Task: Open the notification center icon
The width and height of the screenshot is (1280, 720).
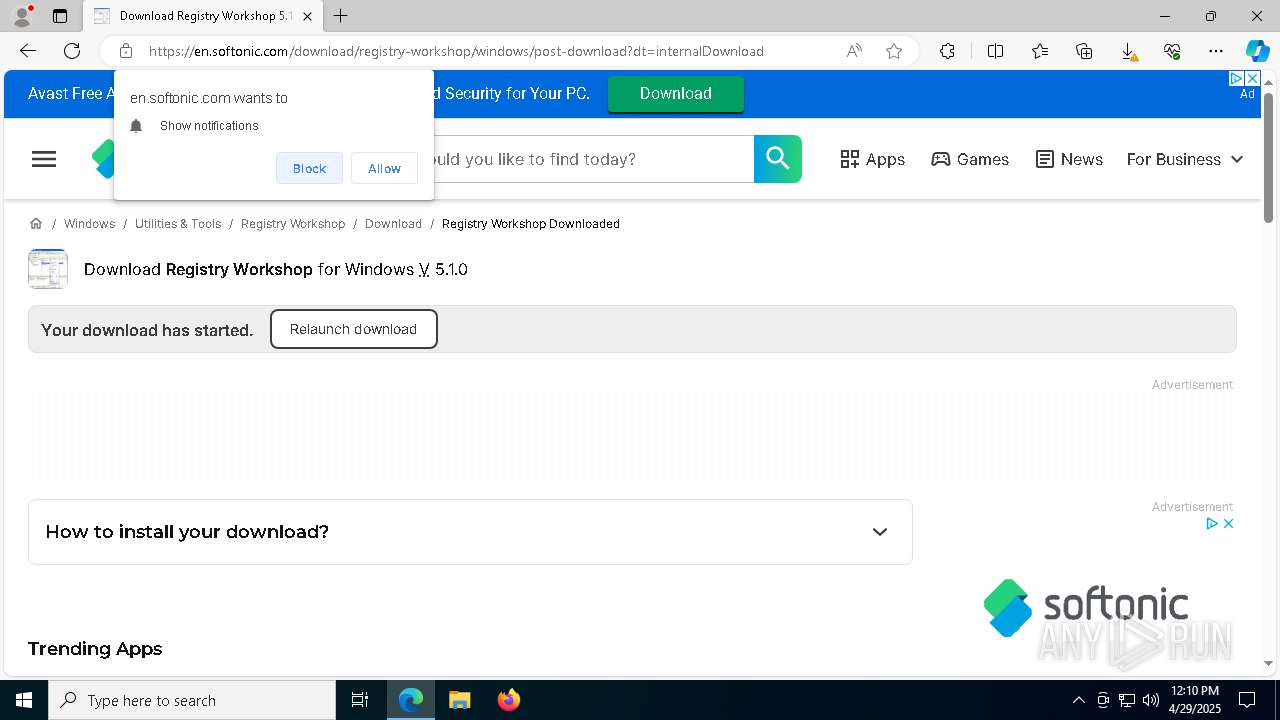Action: [1247, 700]
